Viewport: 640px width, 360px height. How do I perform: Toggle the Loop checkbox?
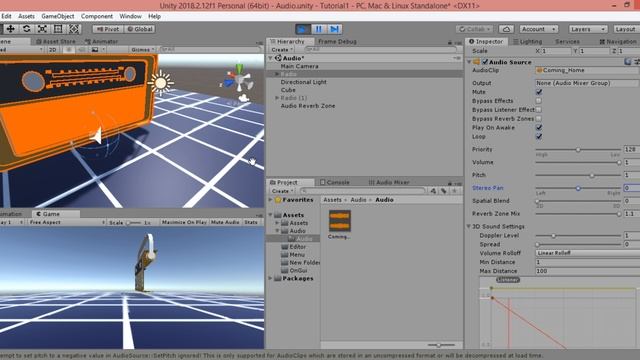[539, 137]
